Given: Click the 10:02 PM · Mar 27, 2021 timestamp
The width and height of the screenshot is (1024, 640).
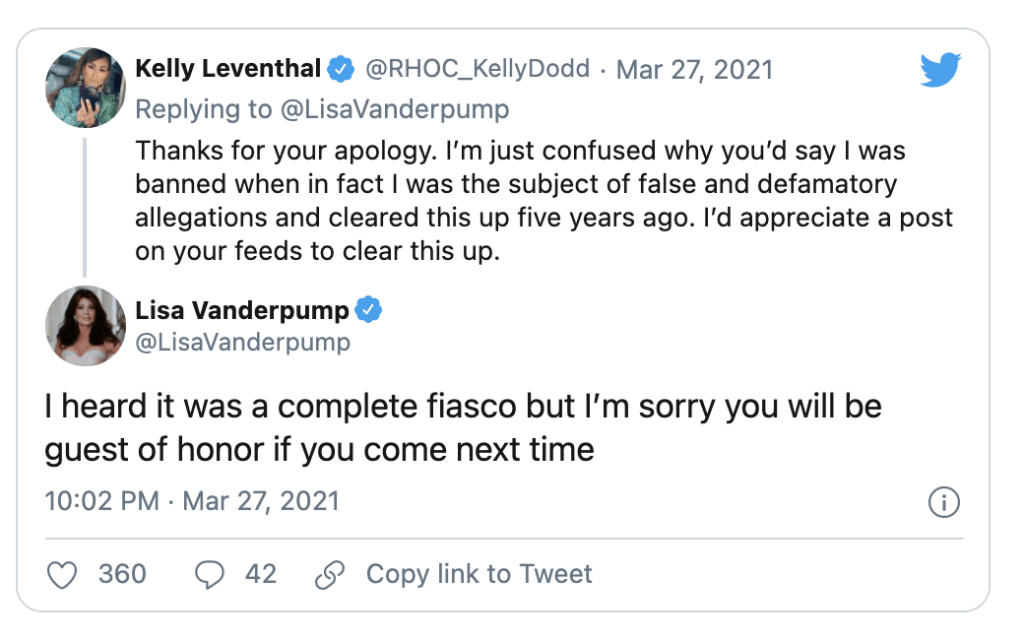Looking at the screenshot, I should [192, 502].
